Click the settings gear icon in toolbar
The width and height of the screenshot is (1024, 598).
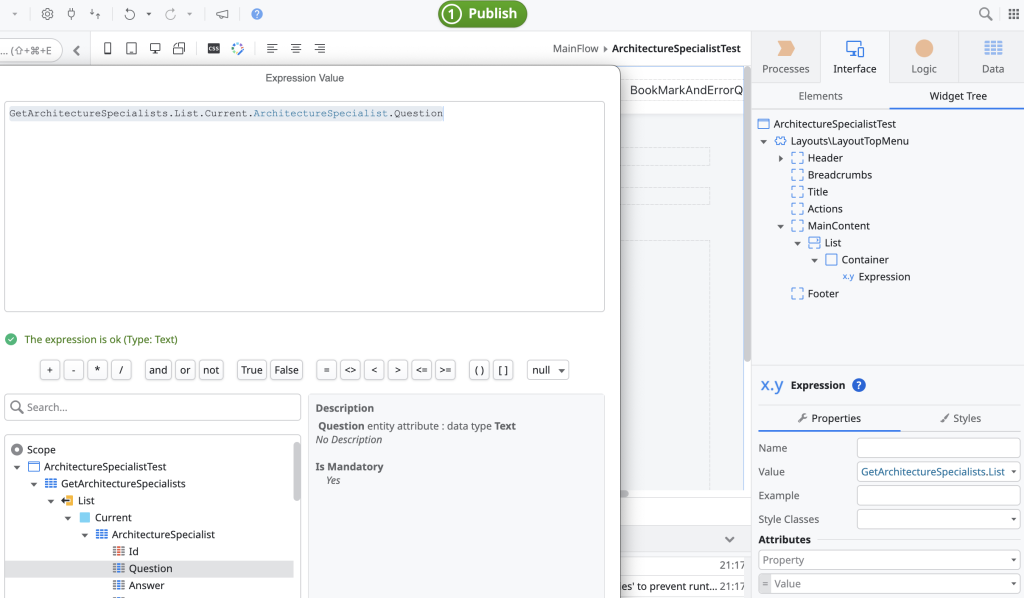47,14
